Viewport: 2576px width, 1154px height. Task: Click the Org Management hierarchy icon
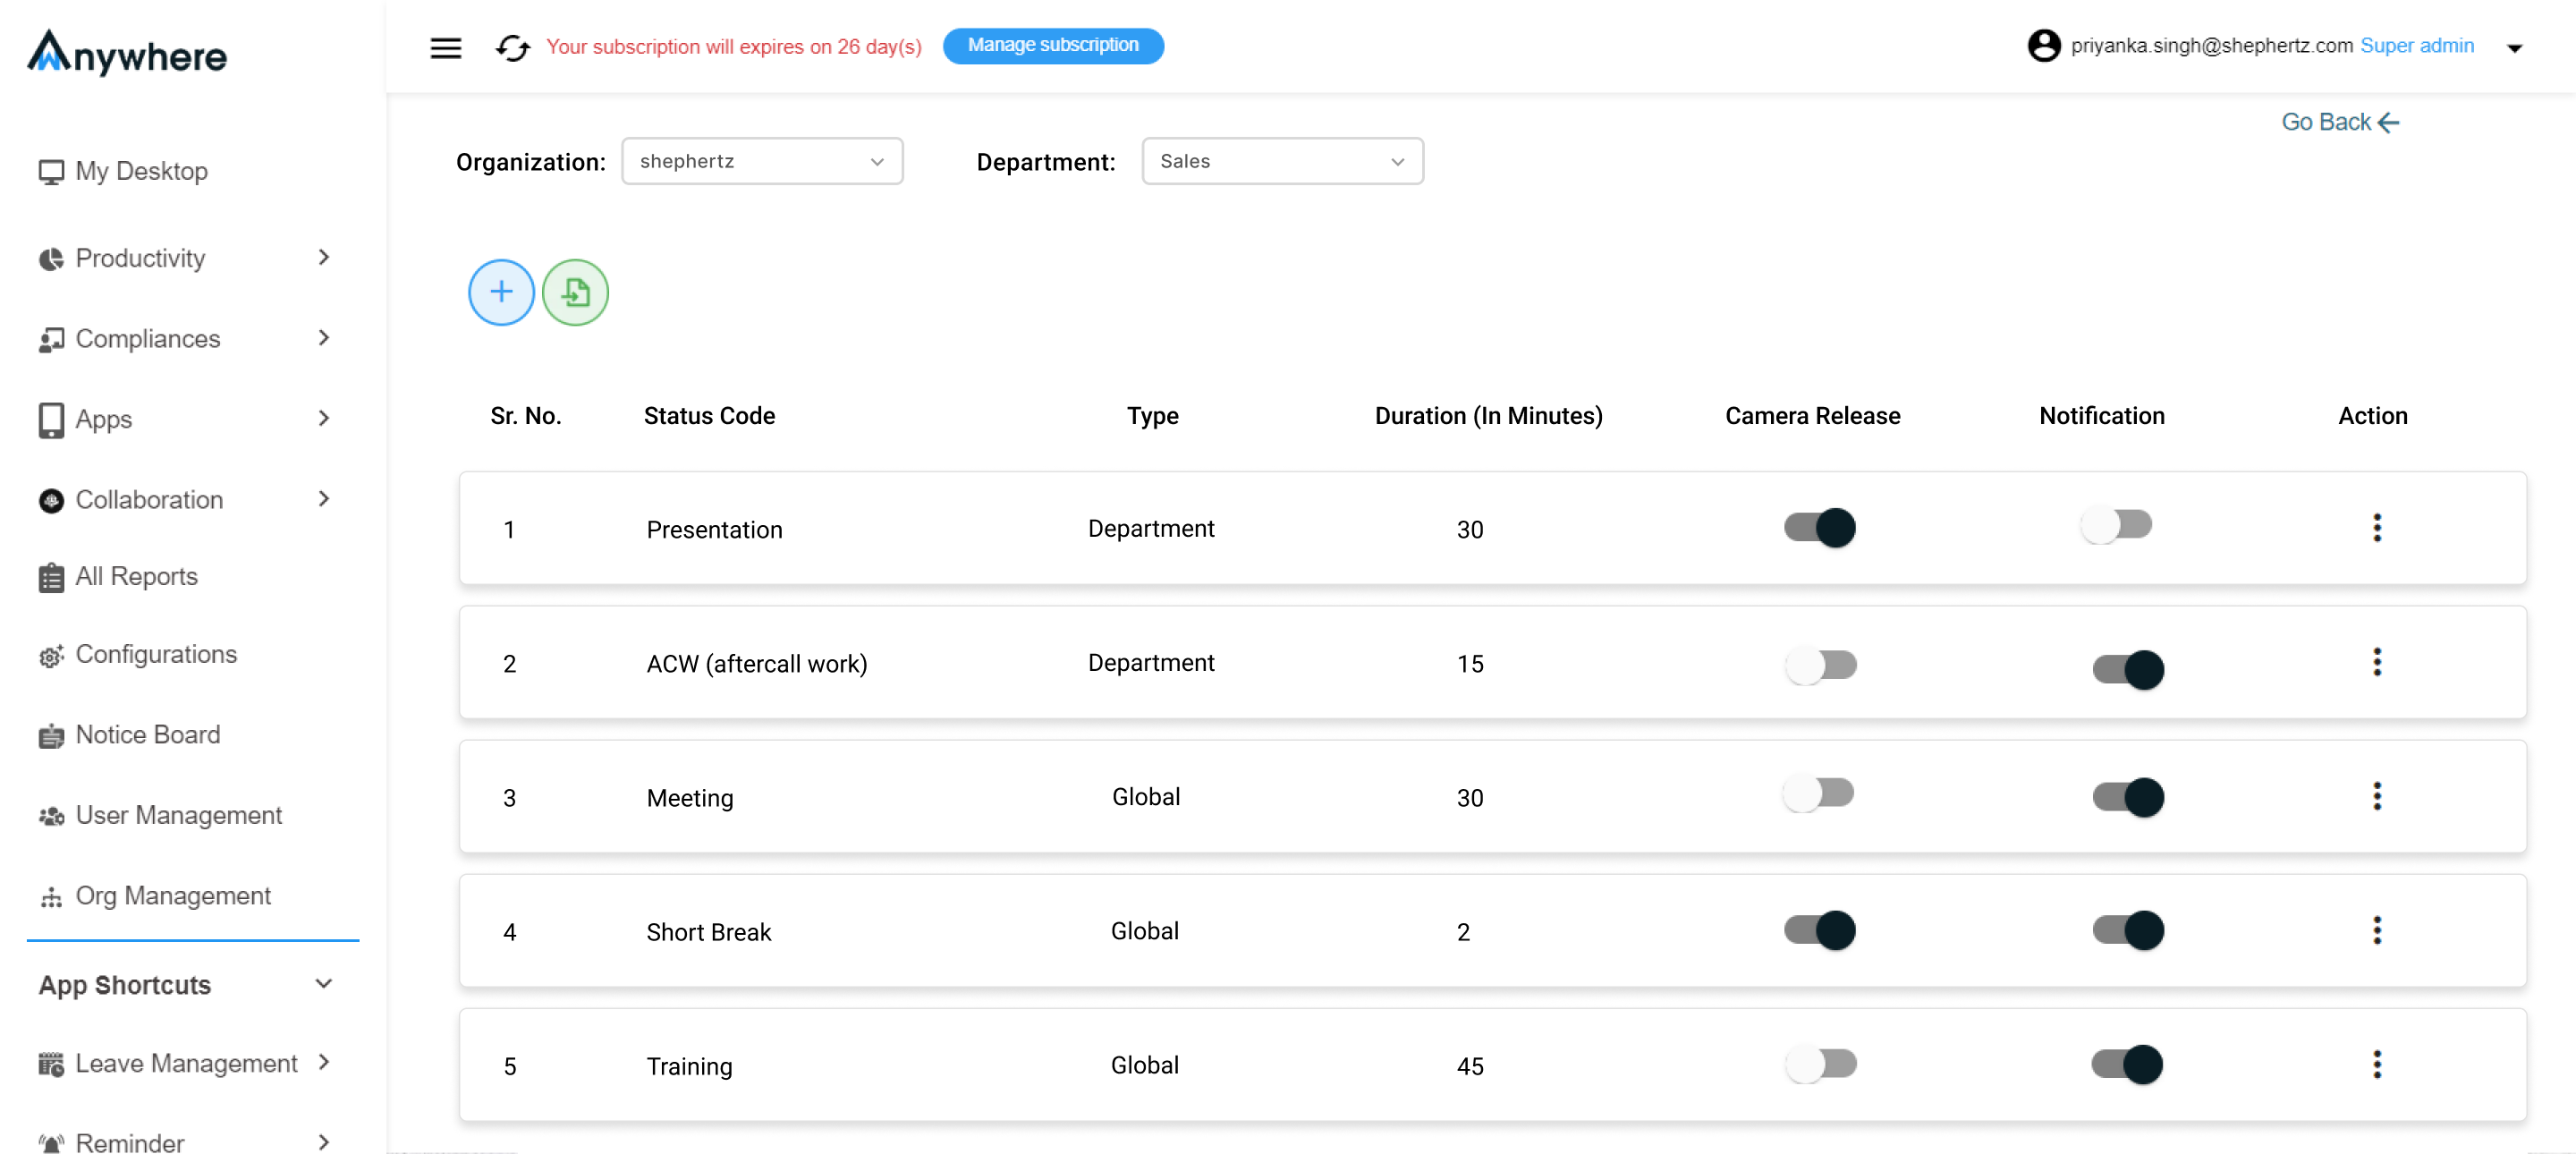pos(51,897)
